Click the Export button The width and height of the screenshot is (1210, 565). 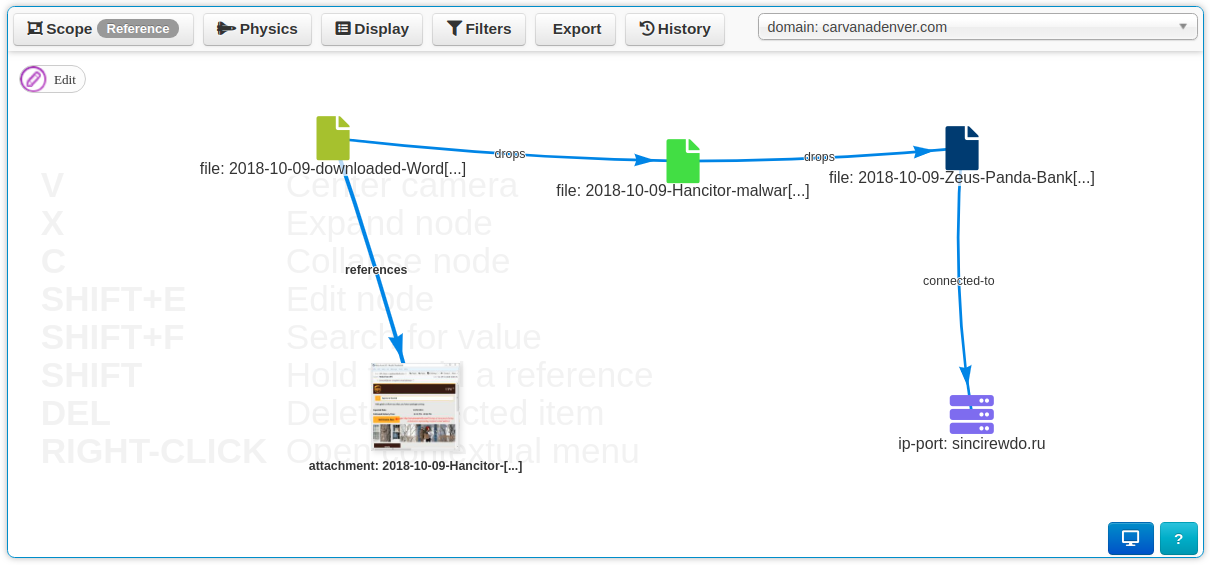(x=576, y=29)
